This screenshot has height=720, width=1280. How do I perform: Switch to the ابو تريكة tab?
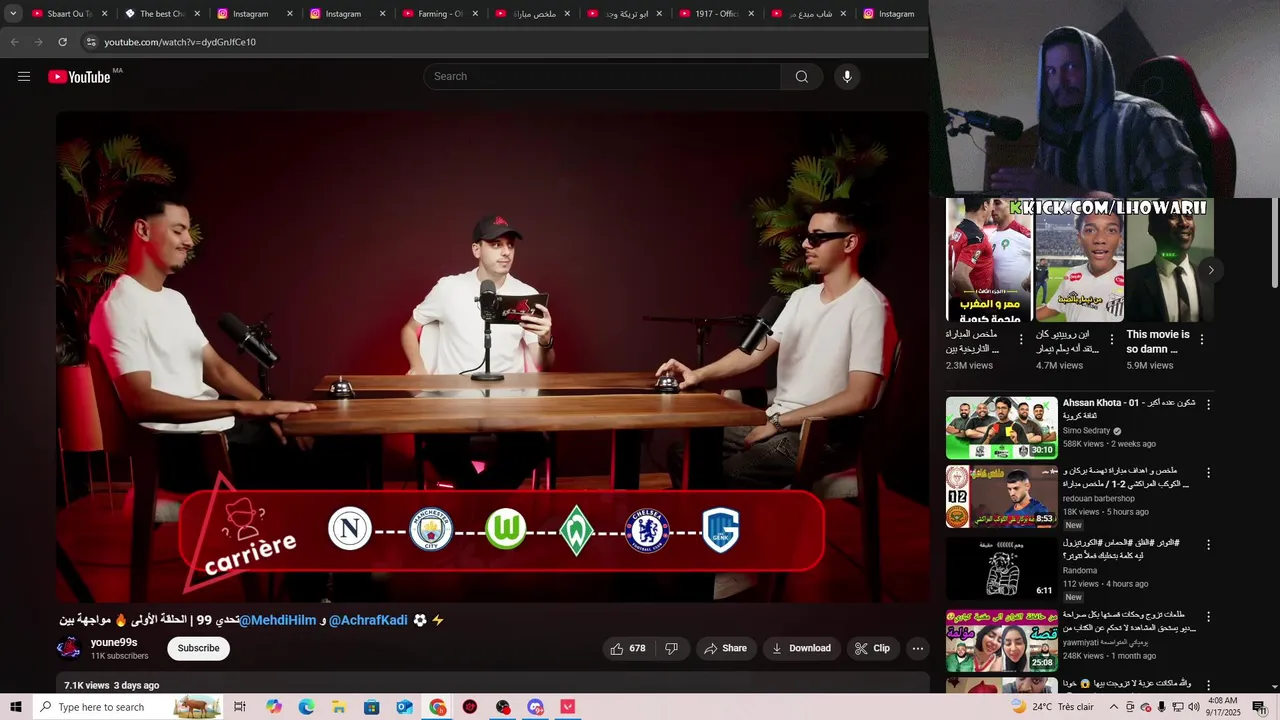click(x=626, y=14)
